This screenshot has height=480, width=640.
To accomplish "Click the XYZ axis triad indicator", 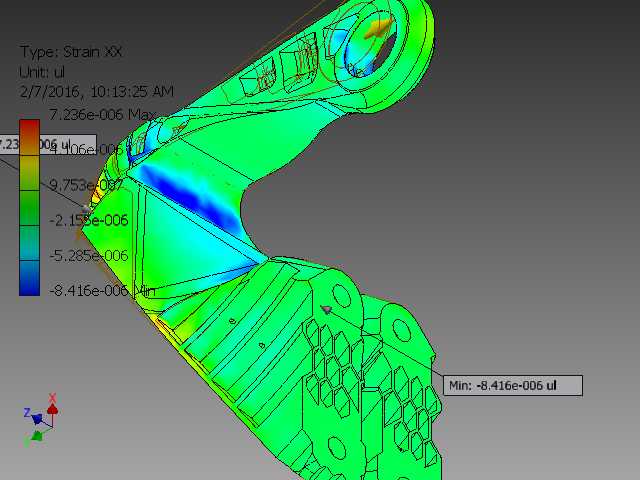I will pos(41,420).
